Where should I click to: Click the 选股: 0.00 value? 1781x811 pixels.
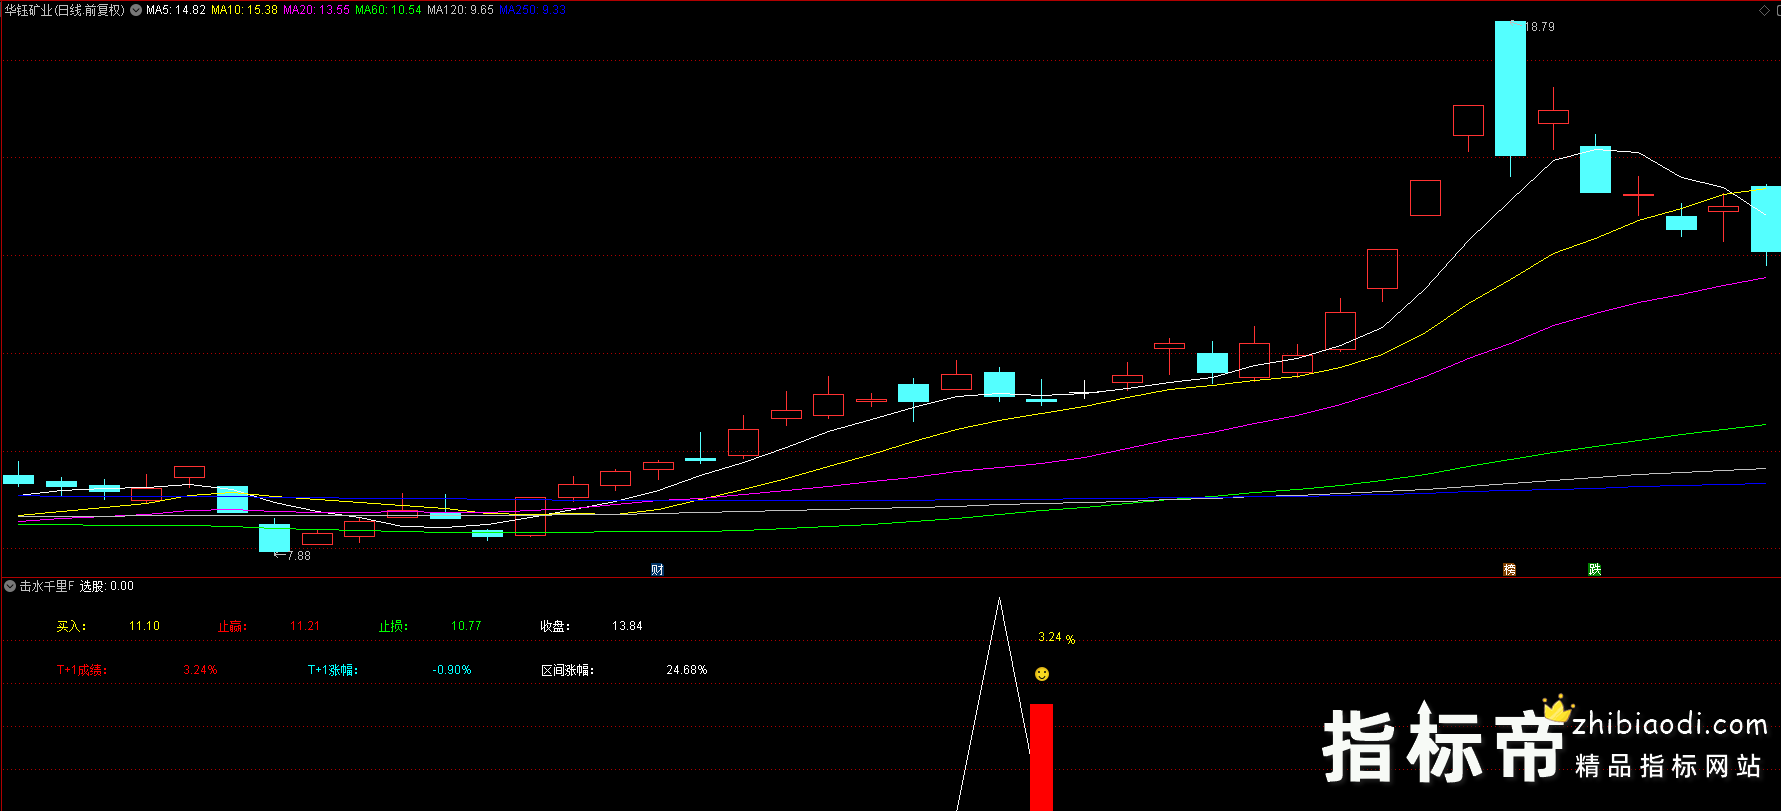(x=107, y=586)
